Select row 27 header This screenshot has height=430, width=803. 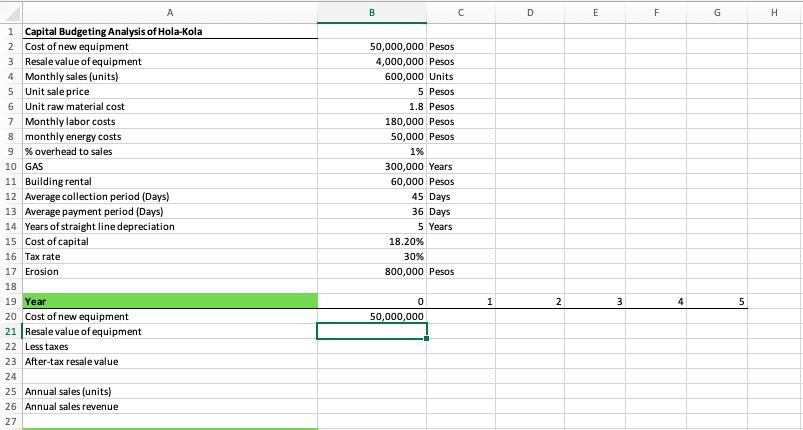tap(11, 421)
